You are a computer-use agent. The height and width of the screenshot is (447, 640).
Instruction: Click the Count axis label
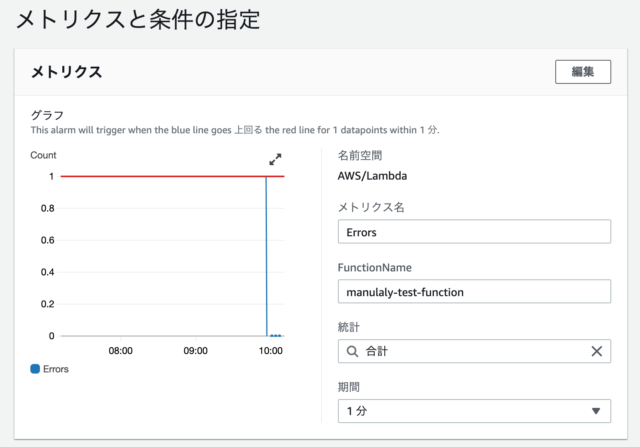coord(43,155)
